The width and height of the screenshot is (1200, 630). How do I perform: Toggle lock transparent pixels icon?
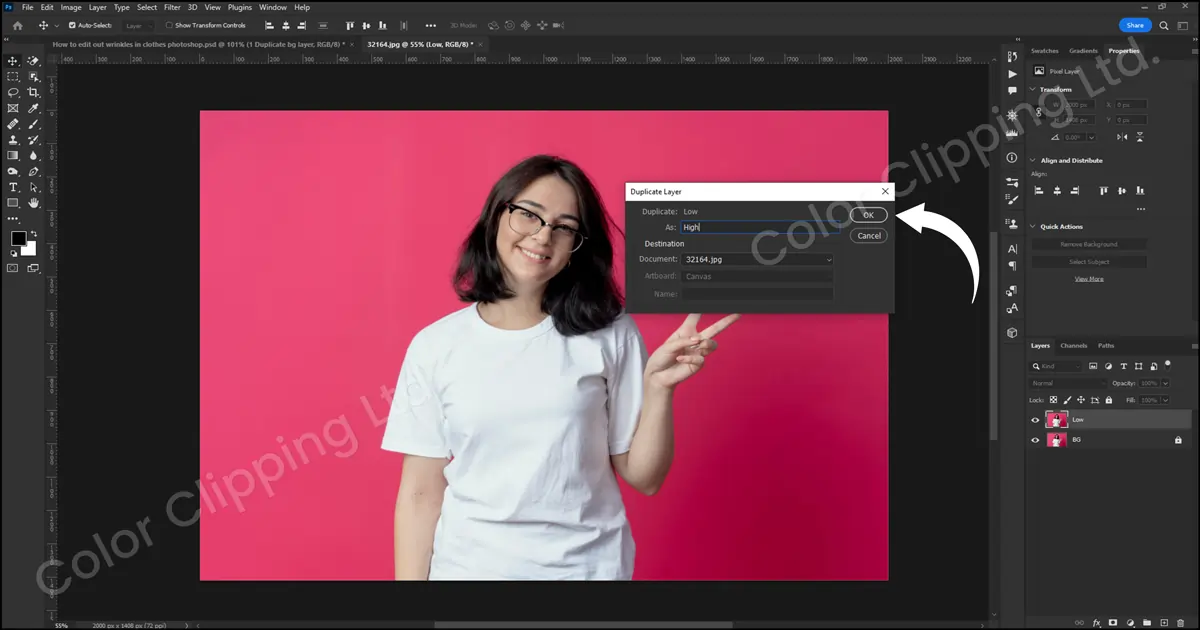tap(1053, 400)
